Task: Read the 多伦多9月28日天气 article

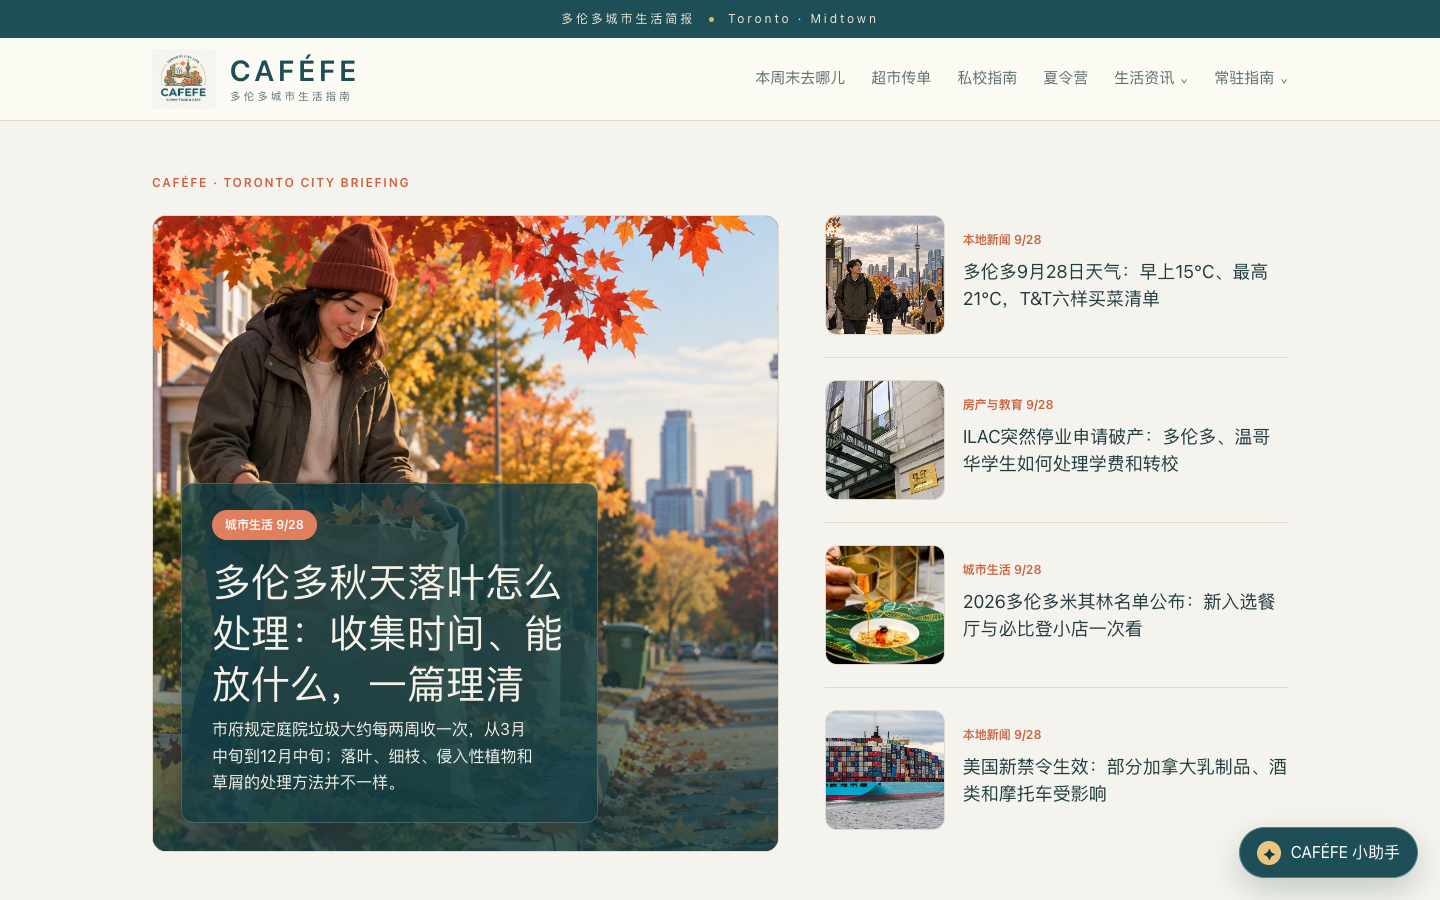Action: click(x=1115, y=285)
